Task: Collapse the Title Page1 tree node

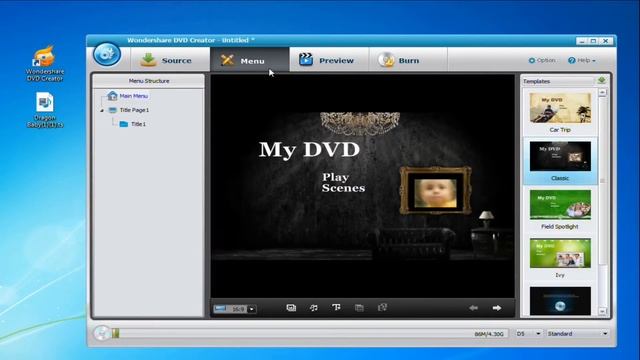Action: (102, 110)
